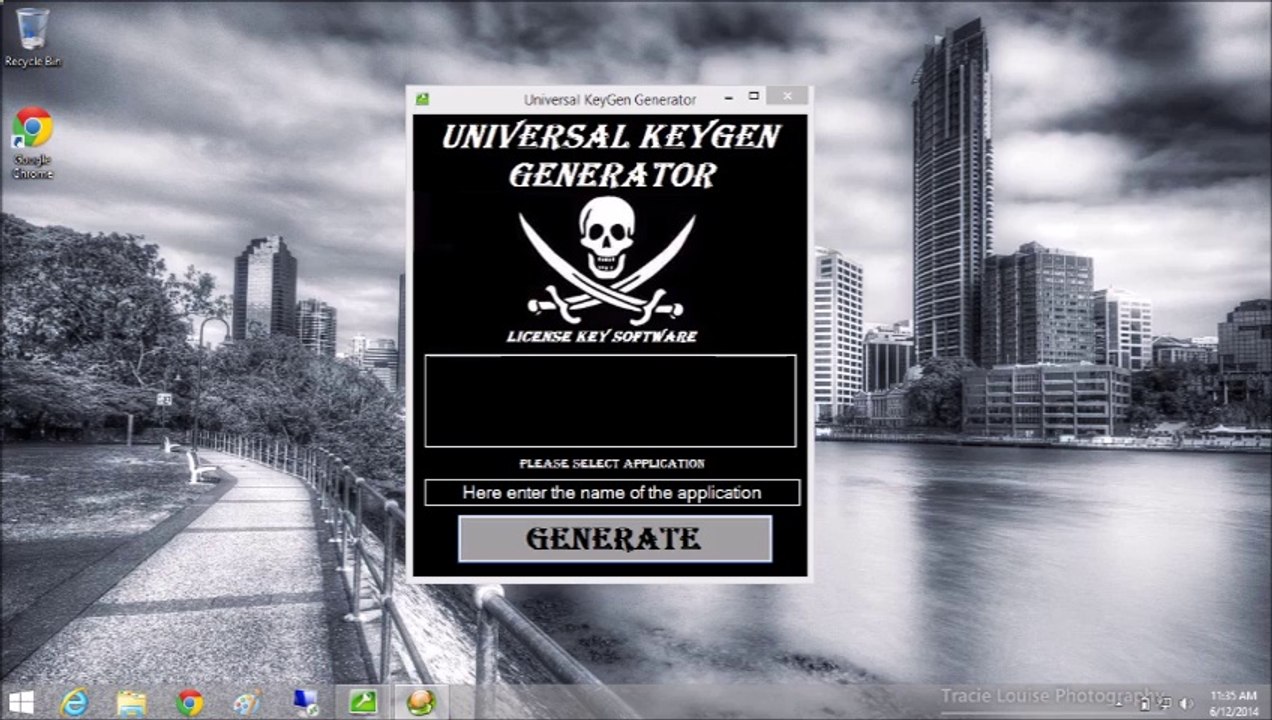Select the Google Chrome desktop shortcut
Image resolution: width=1272 pixels, height=720 pixels.
(x=32, y=144)
